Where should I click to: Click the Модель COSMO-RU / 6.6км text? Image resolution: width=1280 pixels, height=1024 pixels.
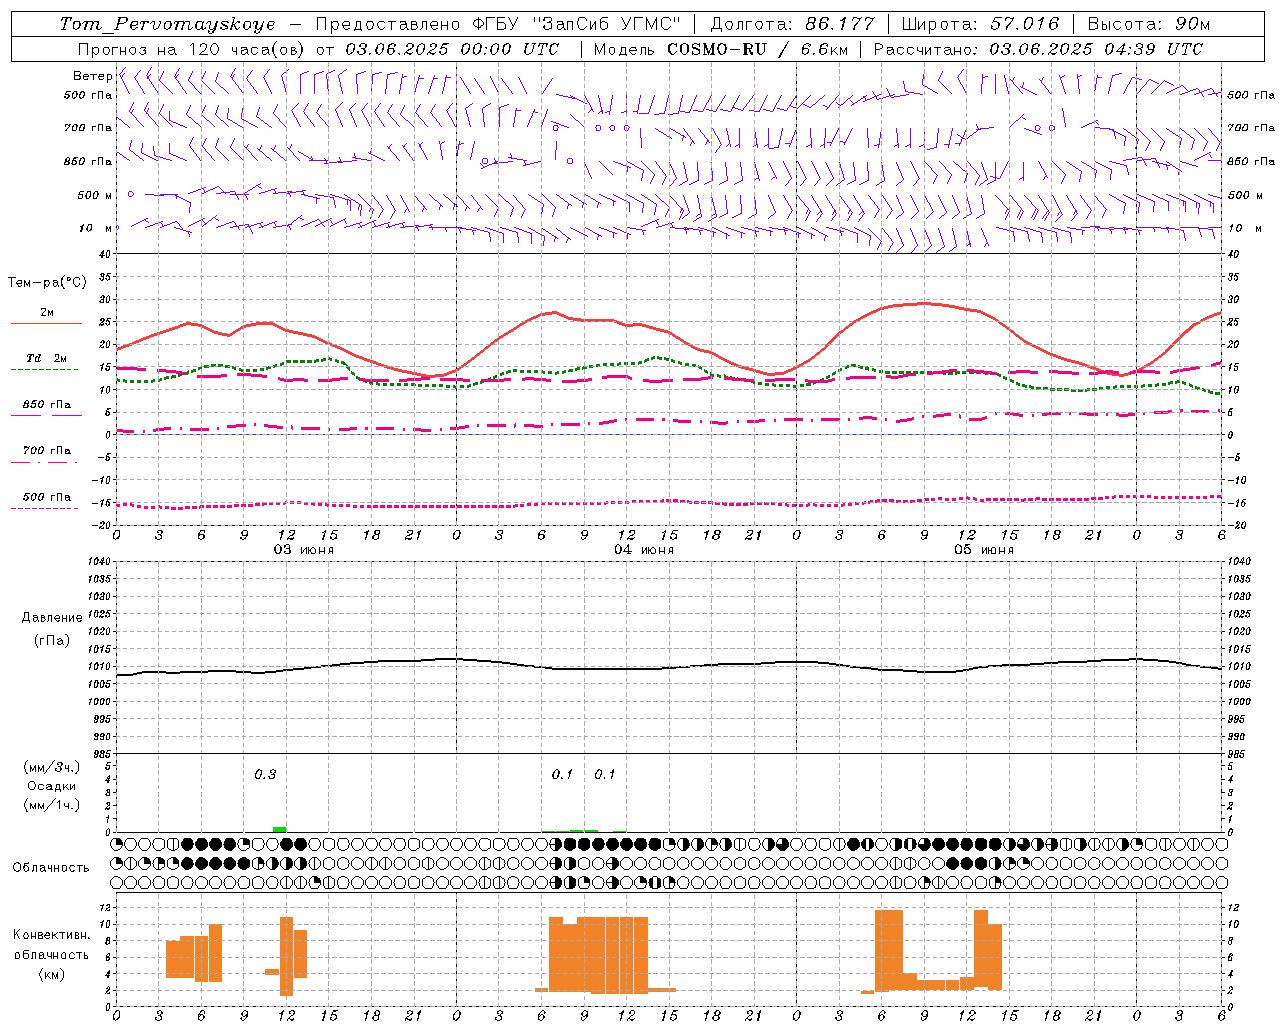(720, 49)
